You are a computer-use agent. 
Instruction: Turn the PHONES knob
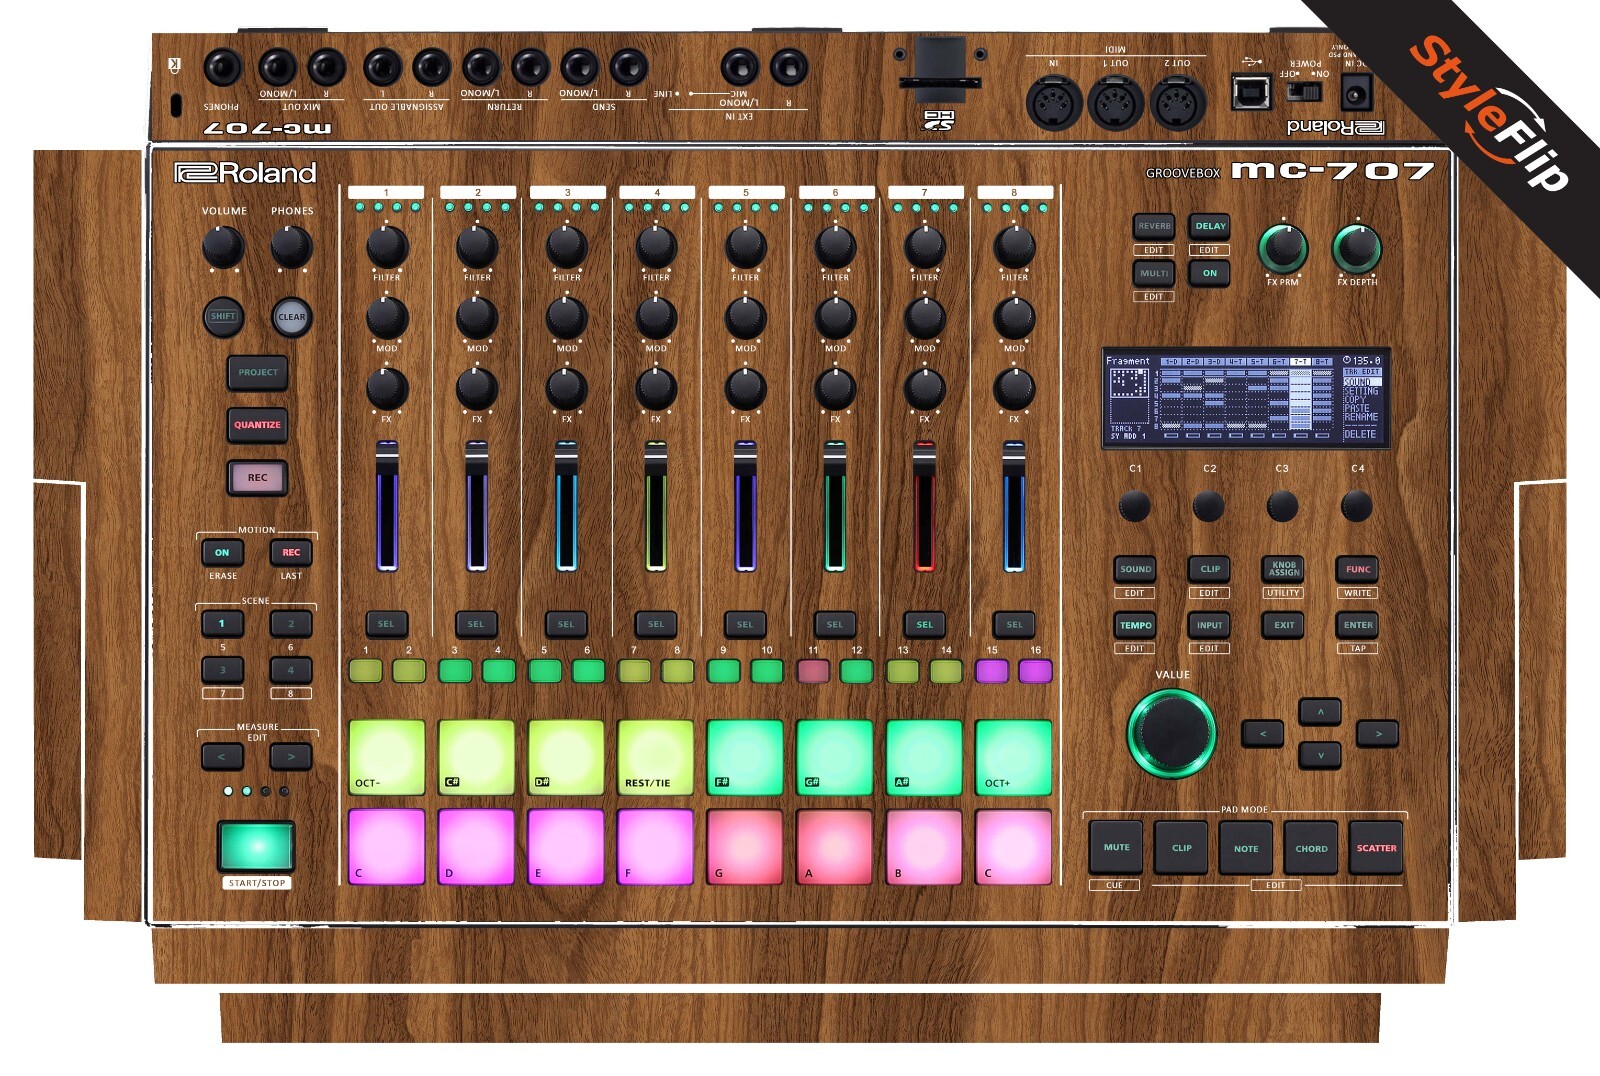pos(291,246)
